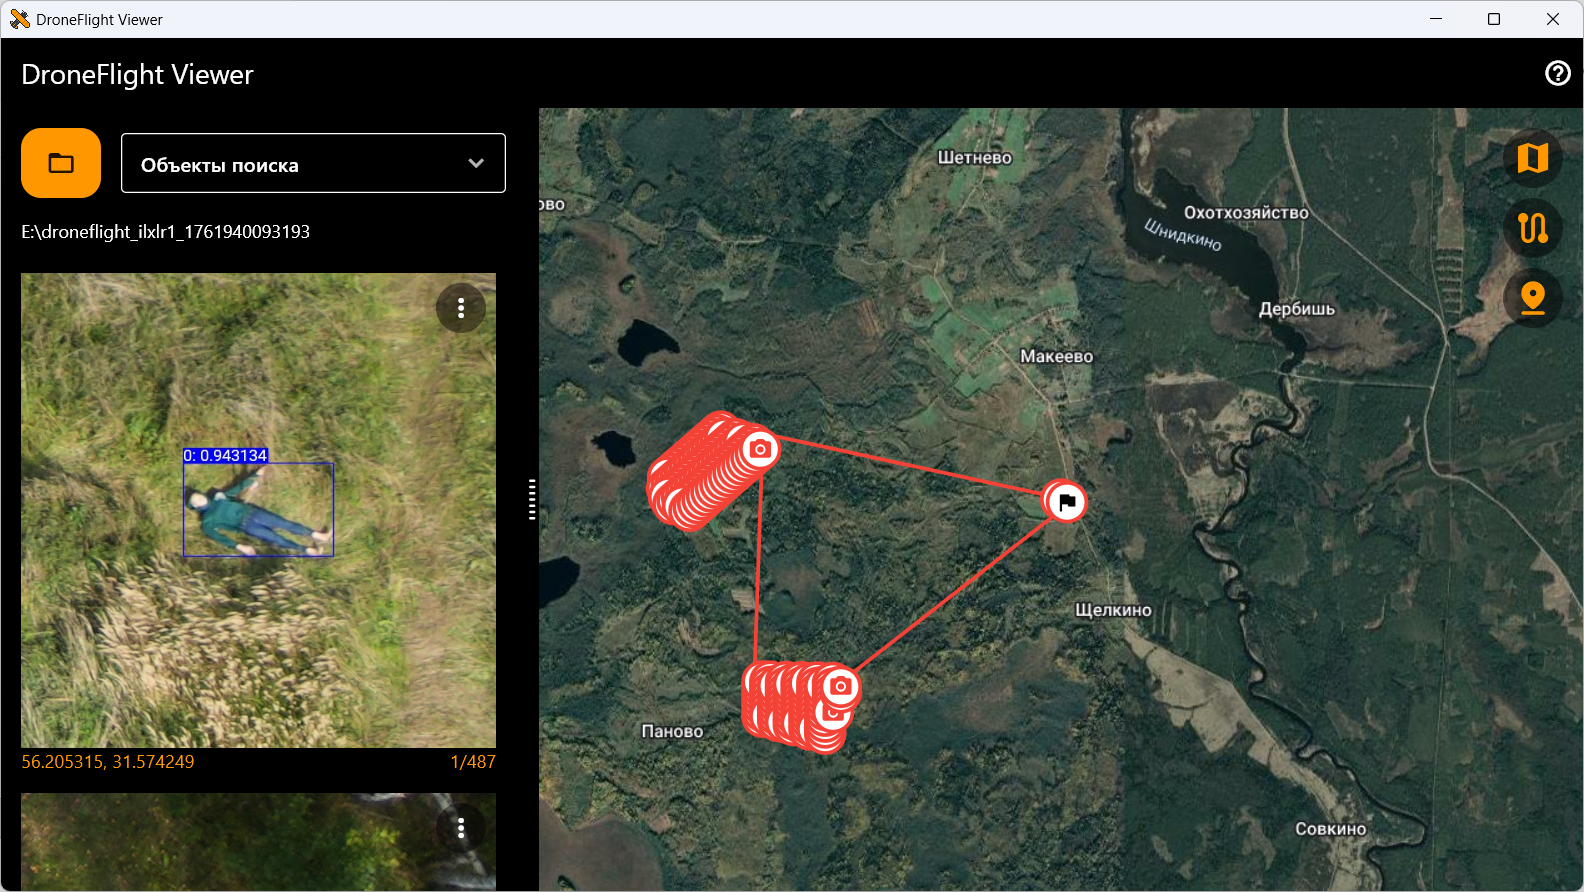Toggle the map layer view icon

pos(1532,158)
